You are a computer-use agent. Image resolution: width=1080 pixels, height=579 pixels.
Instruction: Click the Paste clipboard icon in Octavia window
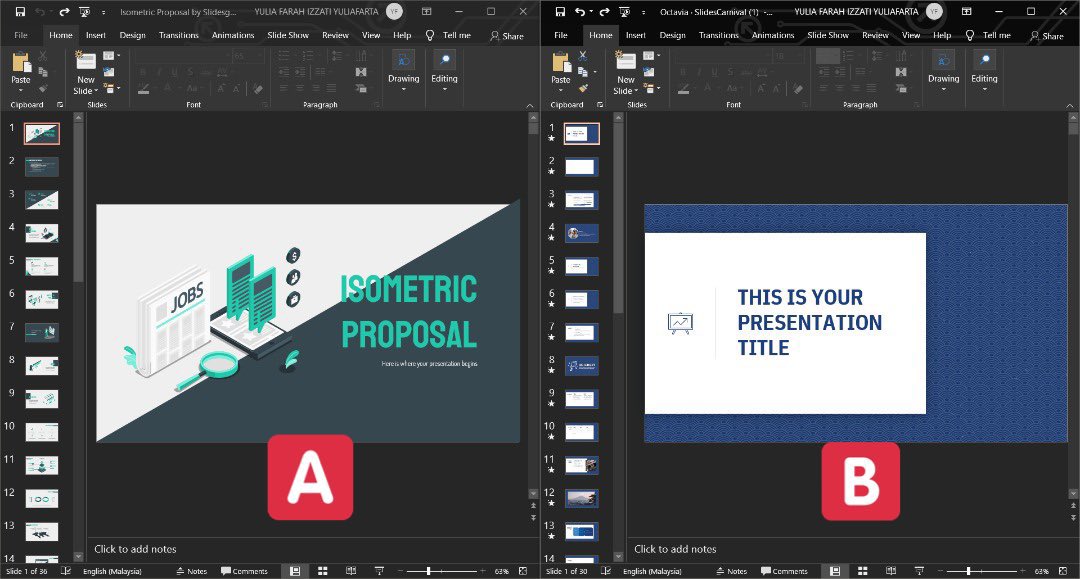(x=561, y=62)
